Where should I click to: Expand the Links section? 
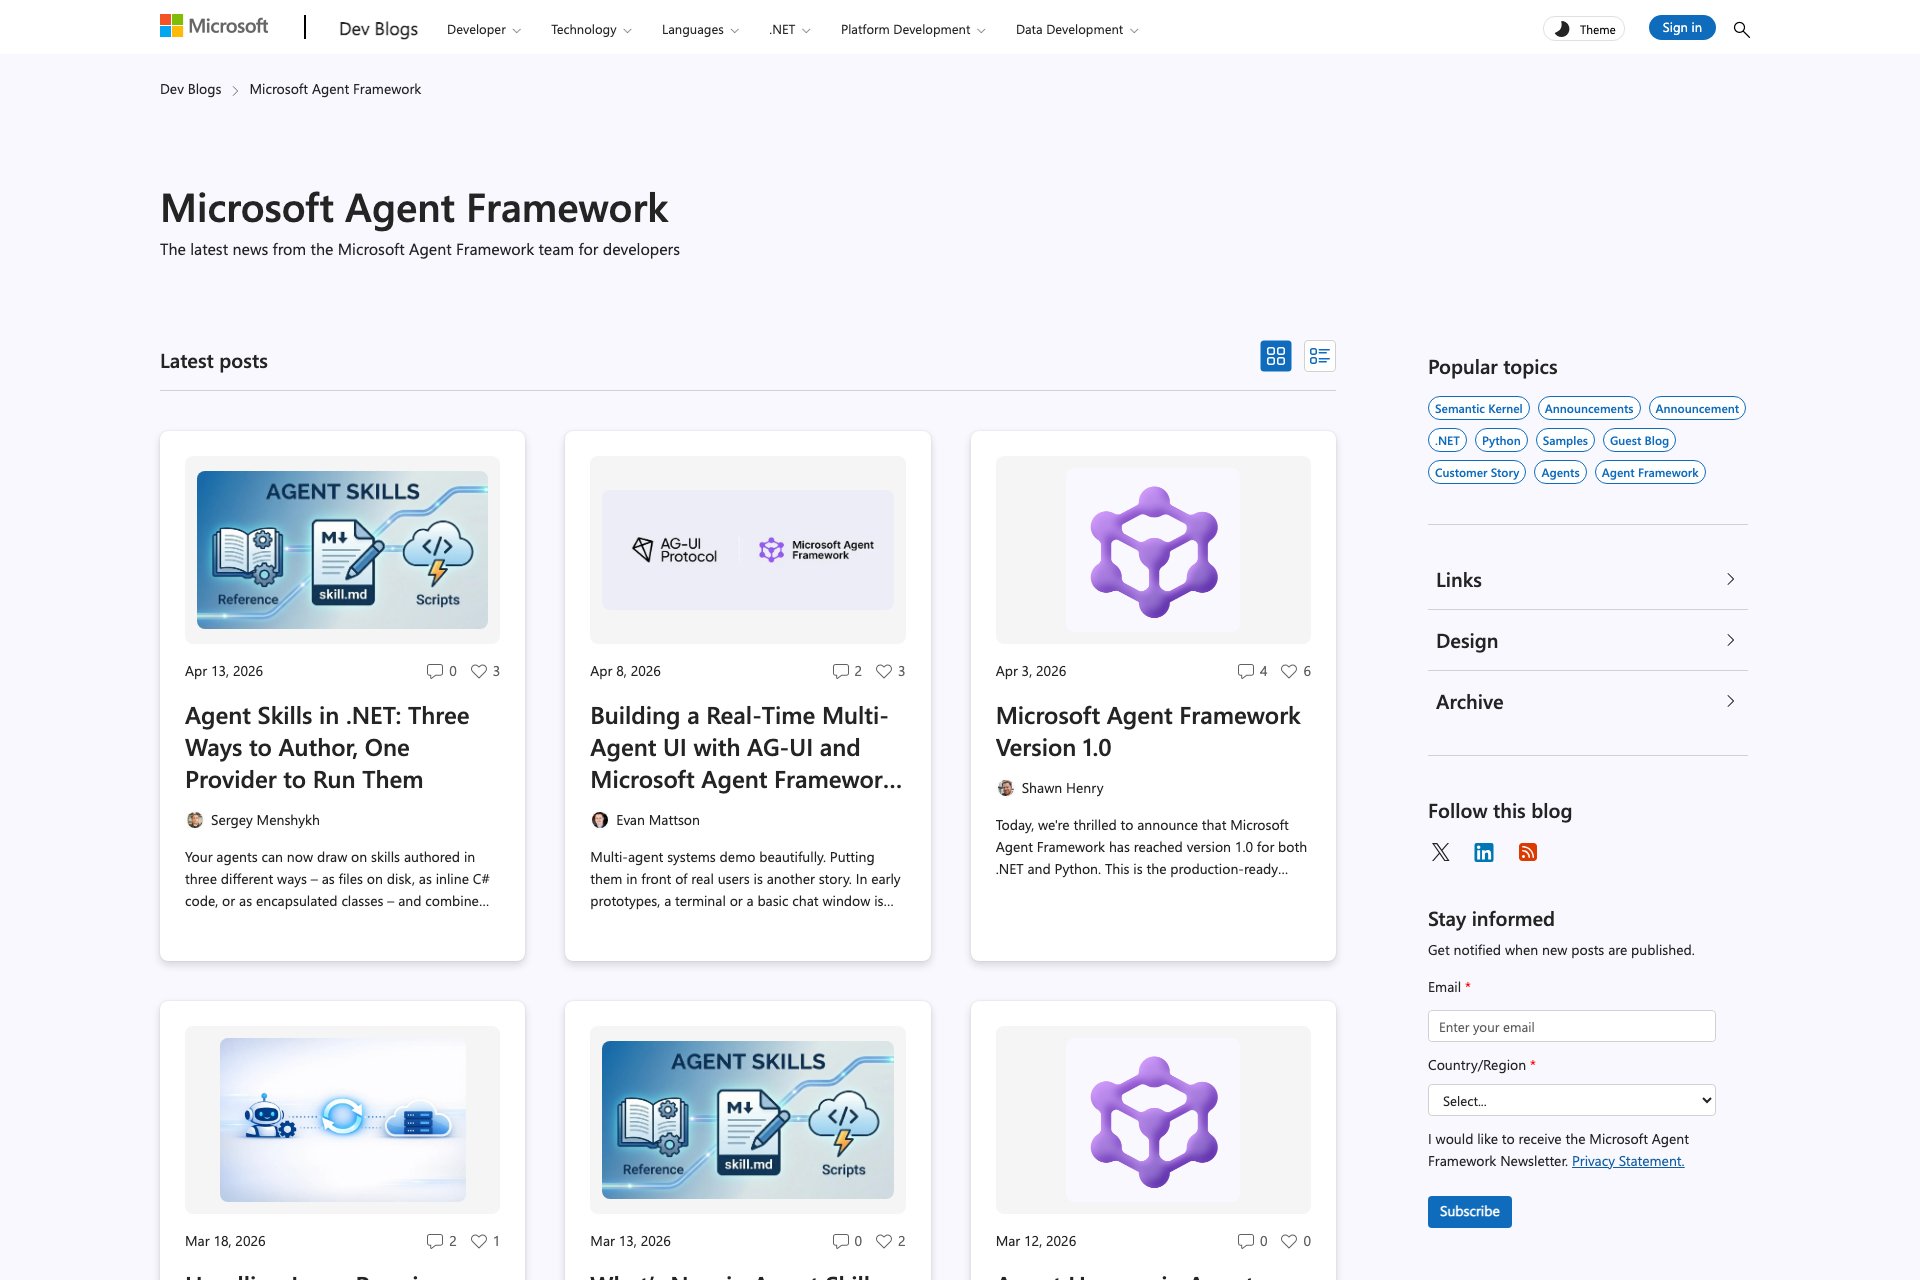(x=1587, y=580)
